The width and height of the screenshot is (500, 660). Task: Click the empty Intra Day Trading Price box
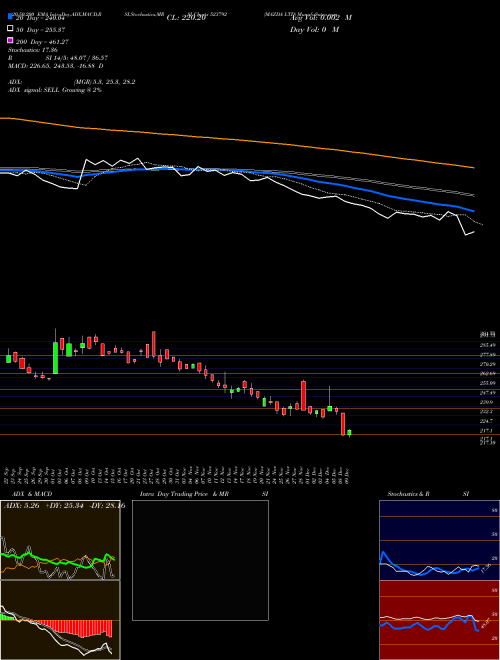[x=200, y=560]
